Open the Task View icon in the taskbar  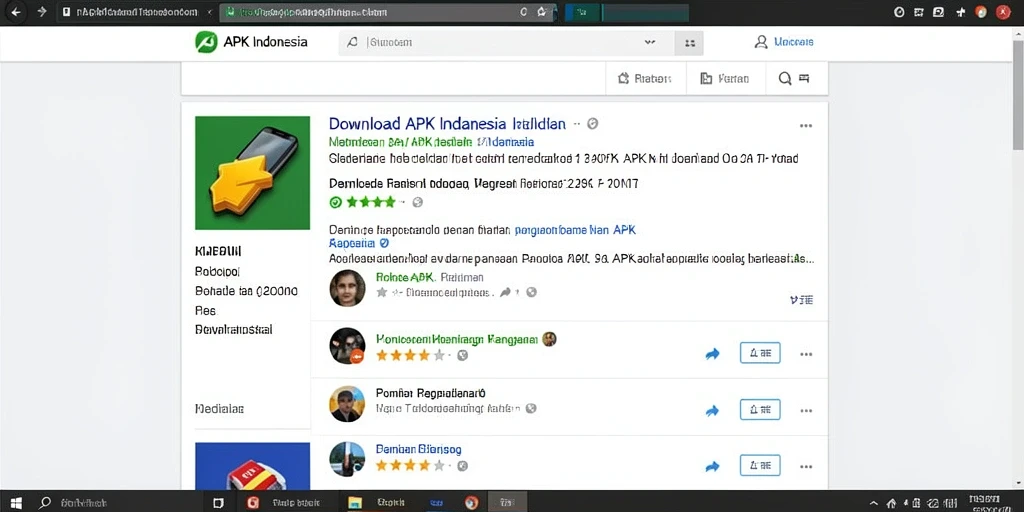point(218,503)
